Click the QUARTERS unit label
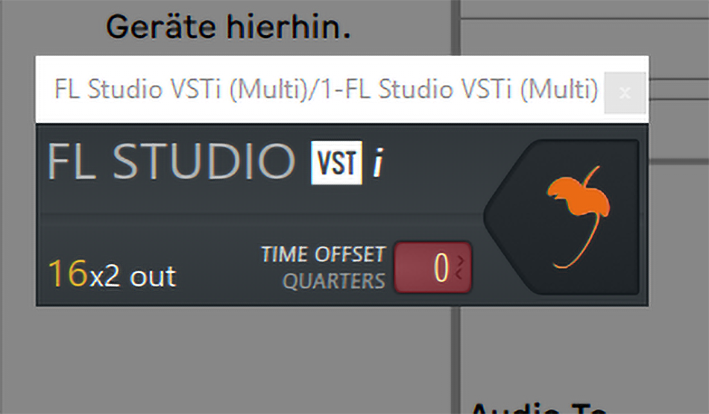 click(334, 282)
